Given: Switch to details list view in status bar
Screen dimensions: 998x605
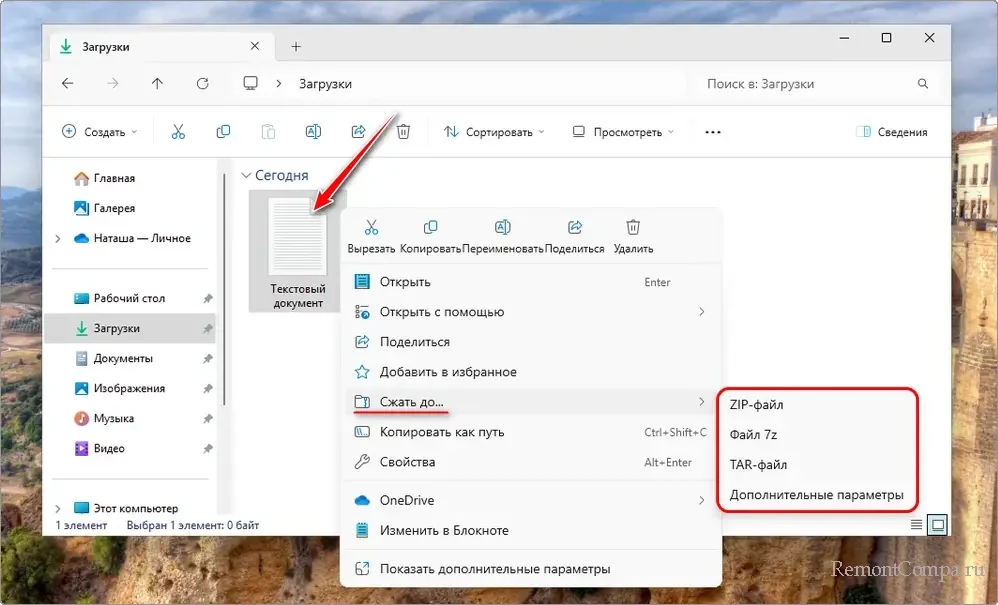Looking at the screenshot, I should click(916, 524).
